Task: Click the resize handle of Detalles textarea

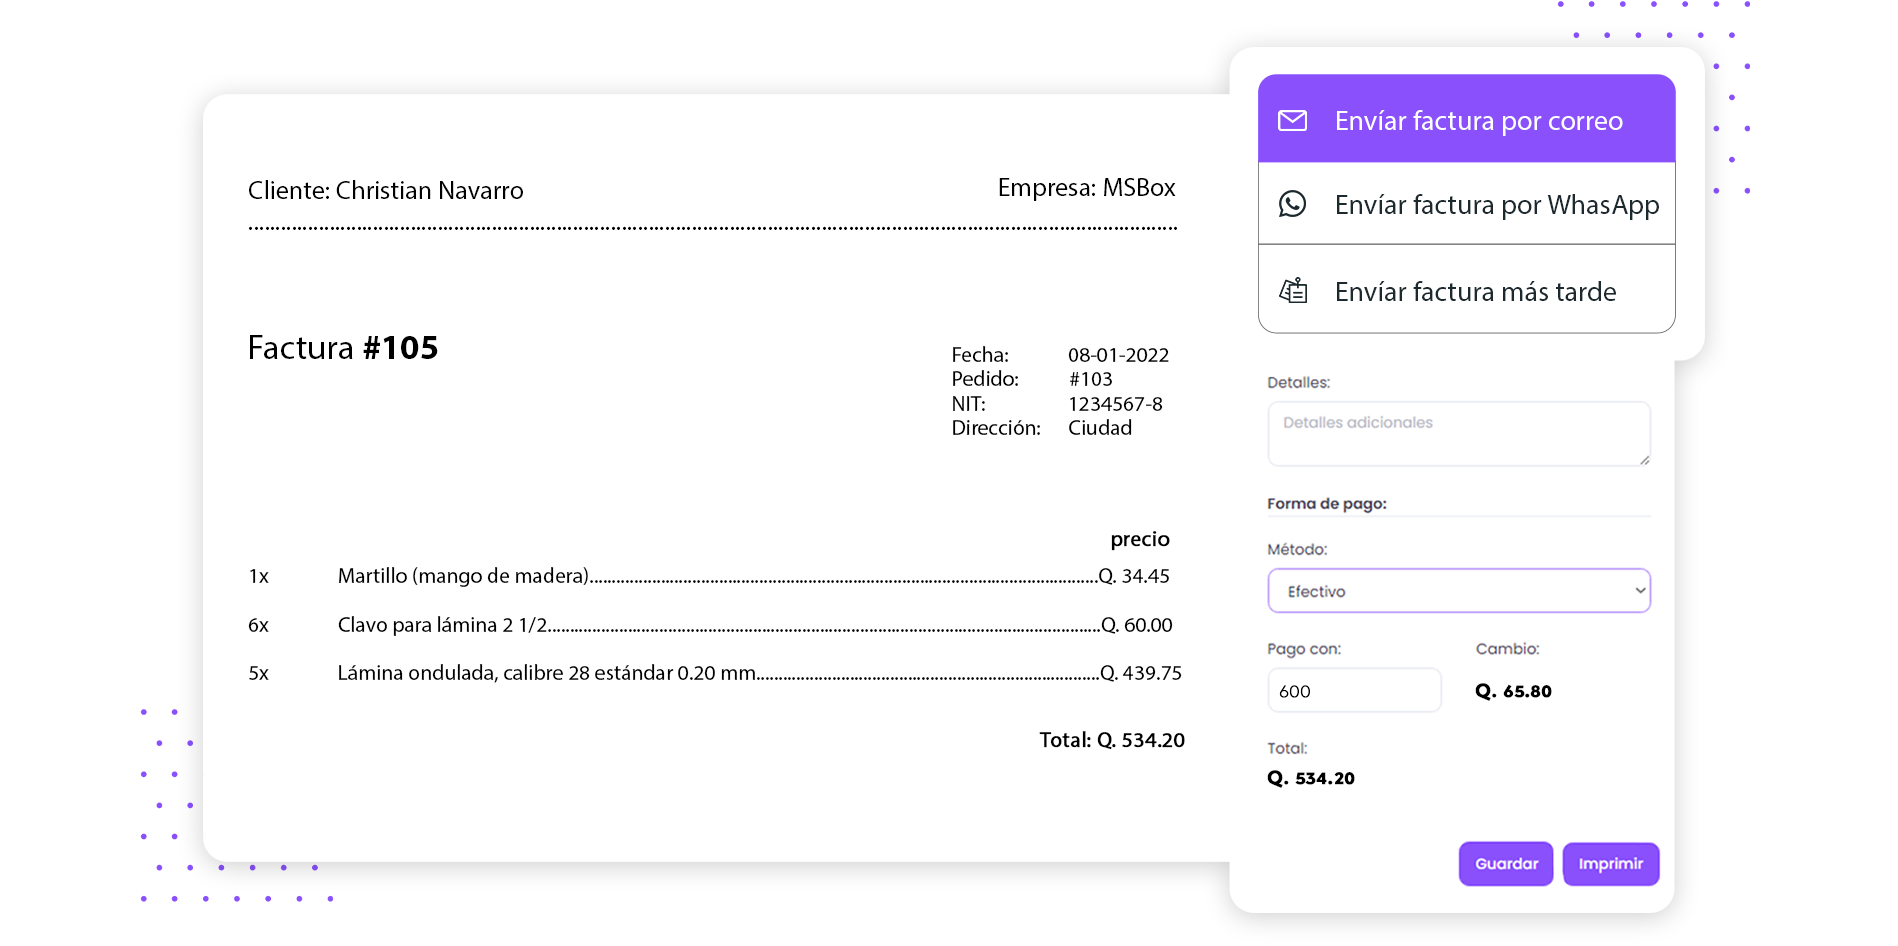Action: click(x=1644, y=460)
